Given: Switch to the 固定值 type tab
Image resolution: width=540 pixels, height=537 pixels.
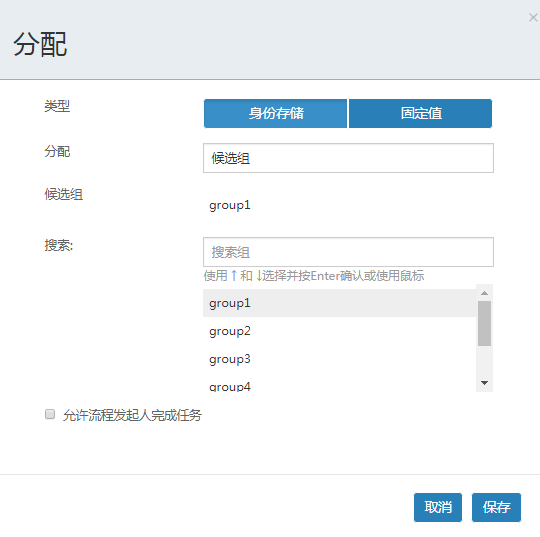Looking at the screenshot, I should pyautogui.click(x=420, y=113).
